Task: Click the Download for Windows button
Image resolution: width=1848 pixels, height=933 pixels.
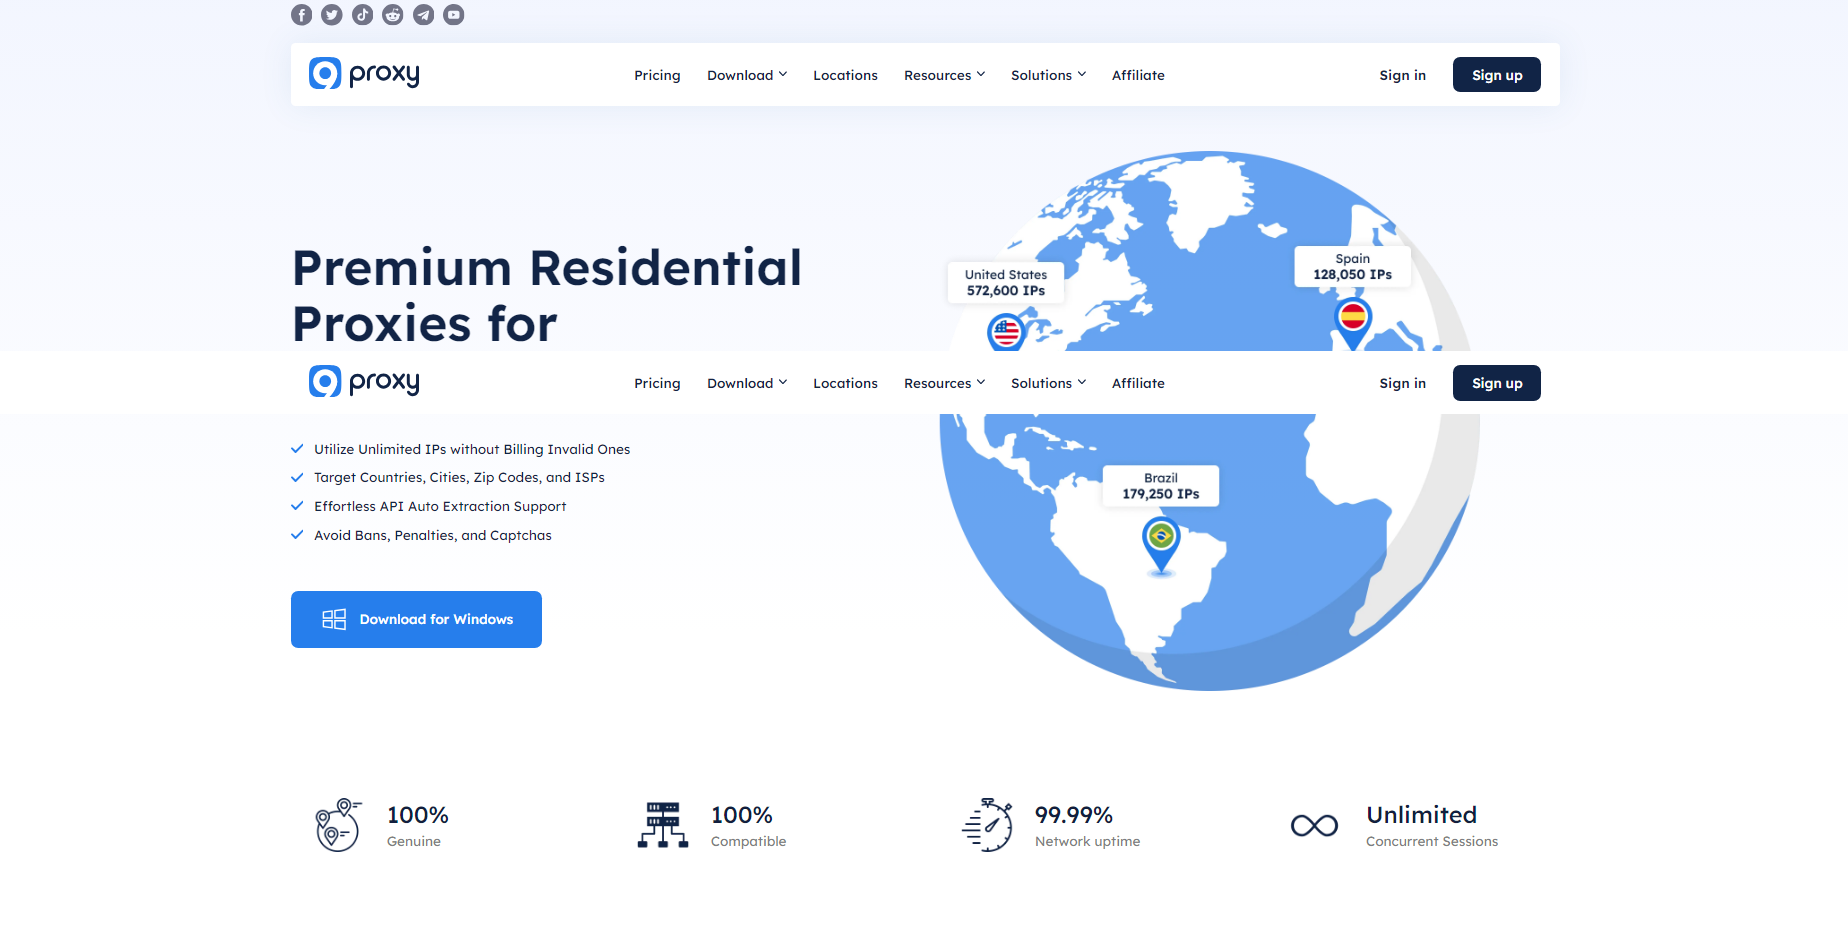Action: (x=416, y=619)
